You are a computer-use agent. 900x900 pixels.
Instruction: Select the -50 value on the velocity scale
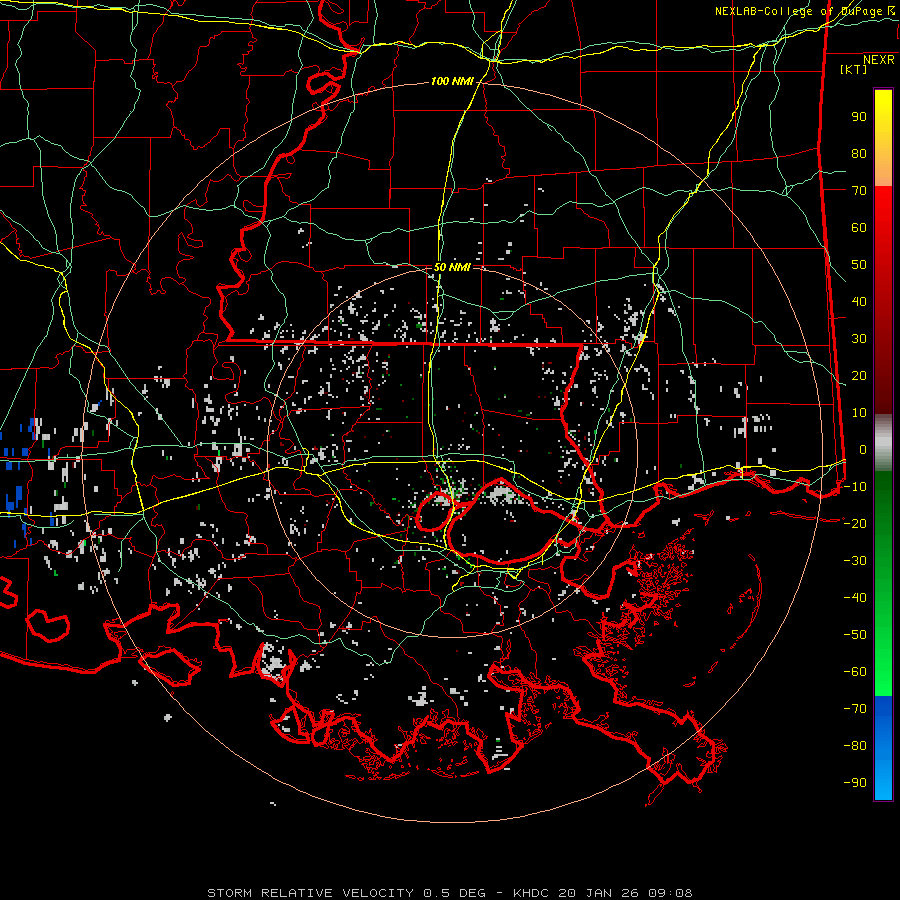[855, 635]
